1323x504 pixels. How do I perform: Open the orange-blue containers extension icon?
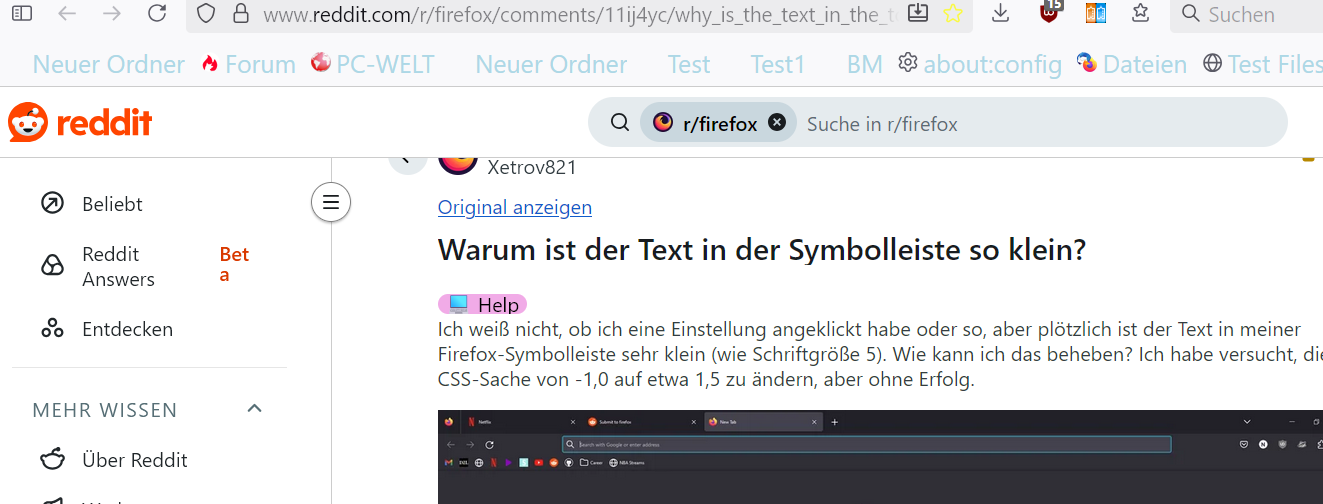(1096, 13)
